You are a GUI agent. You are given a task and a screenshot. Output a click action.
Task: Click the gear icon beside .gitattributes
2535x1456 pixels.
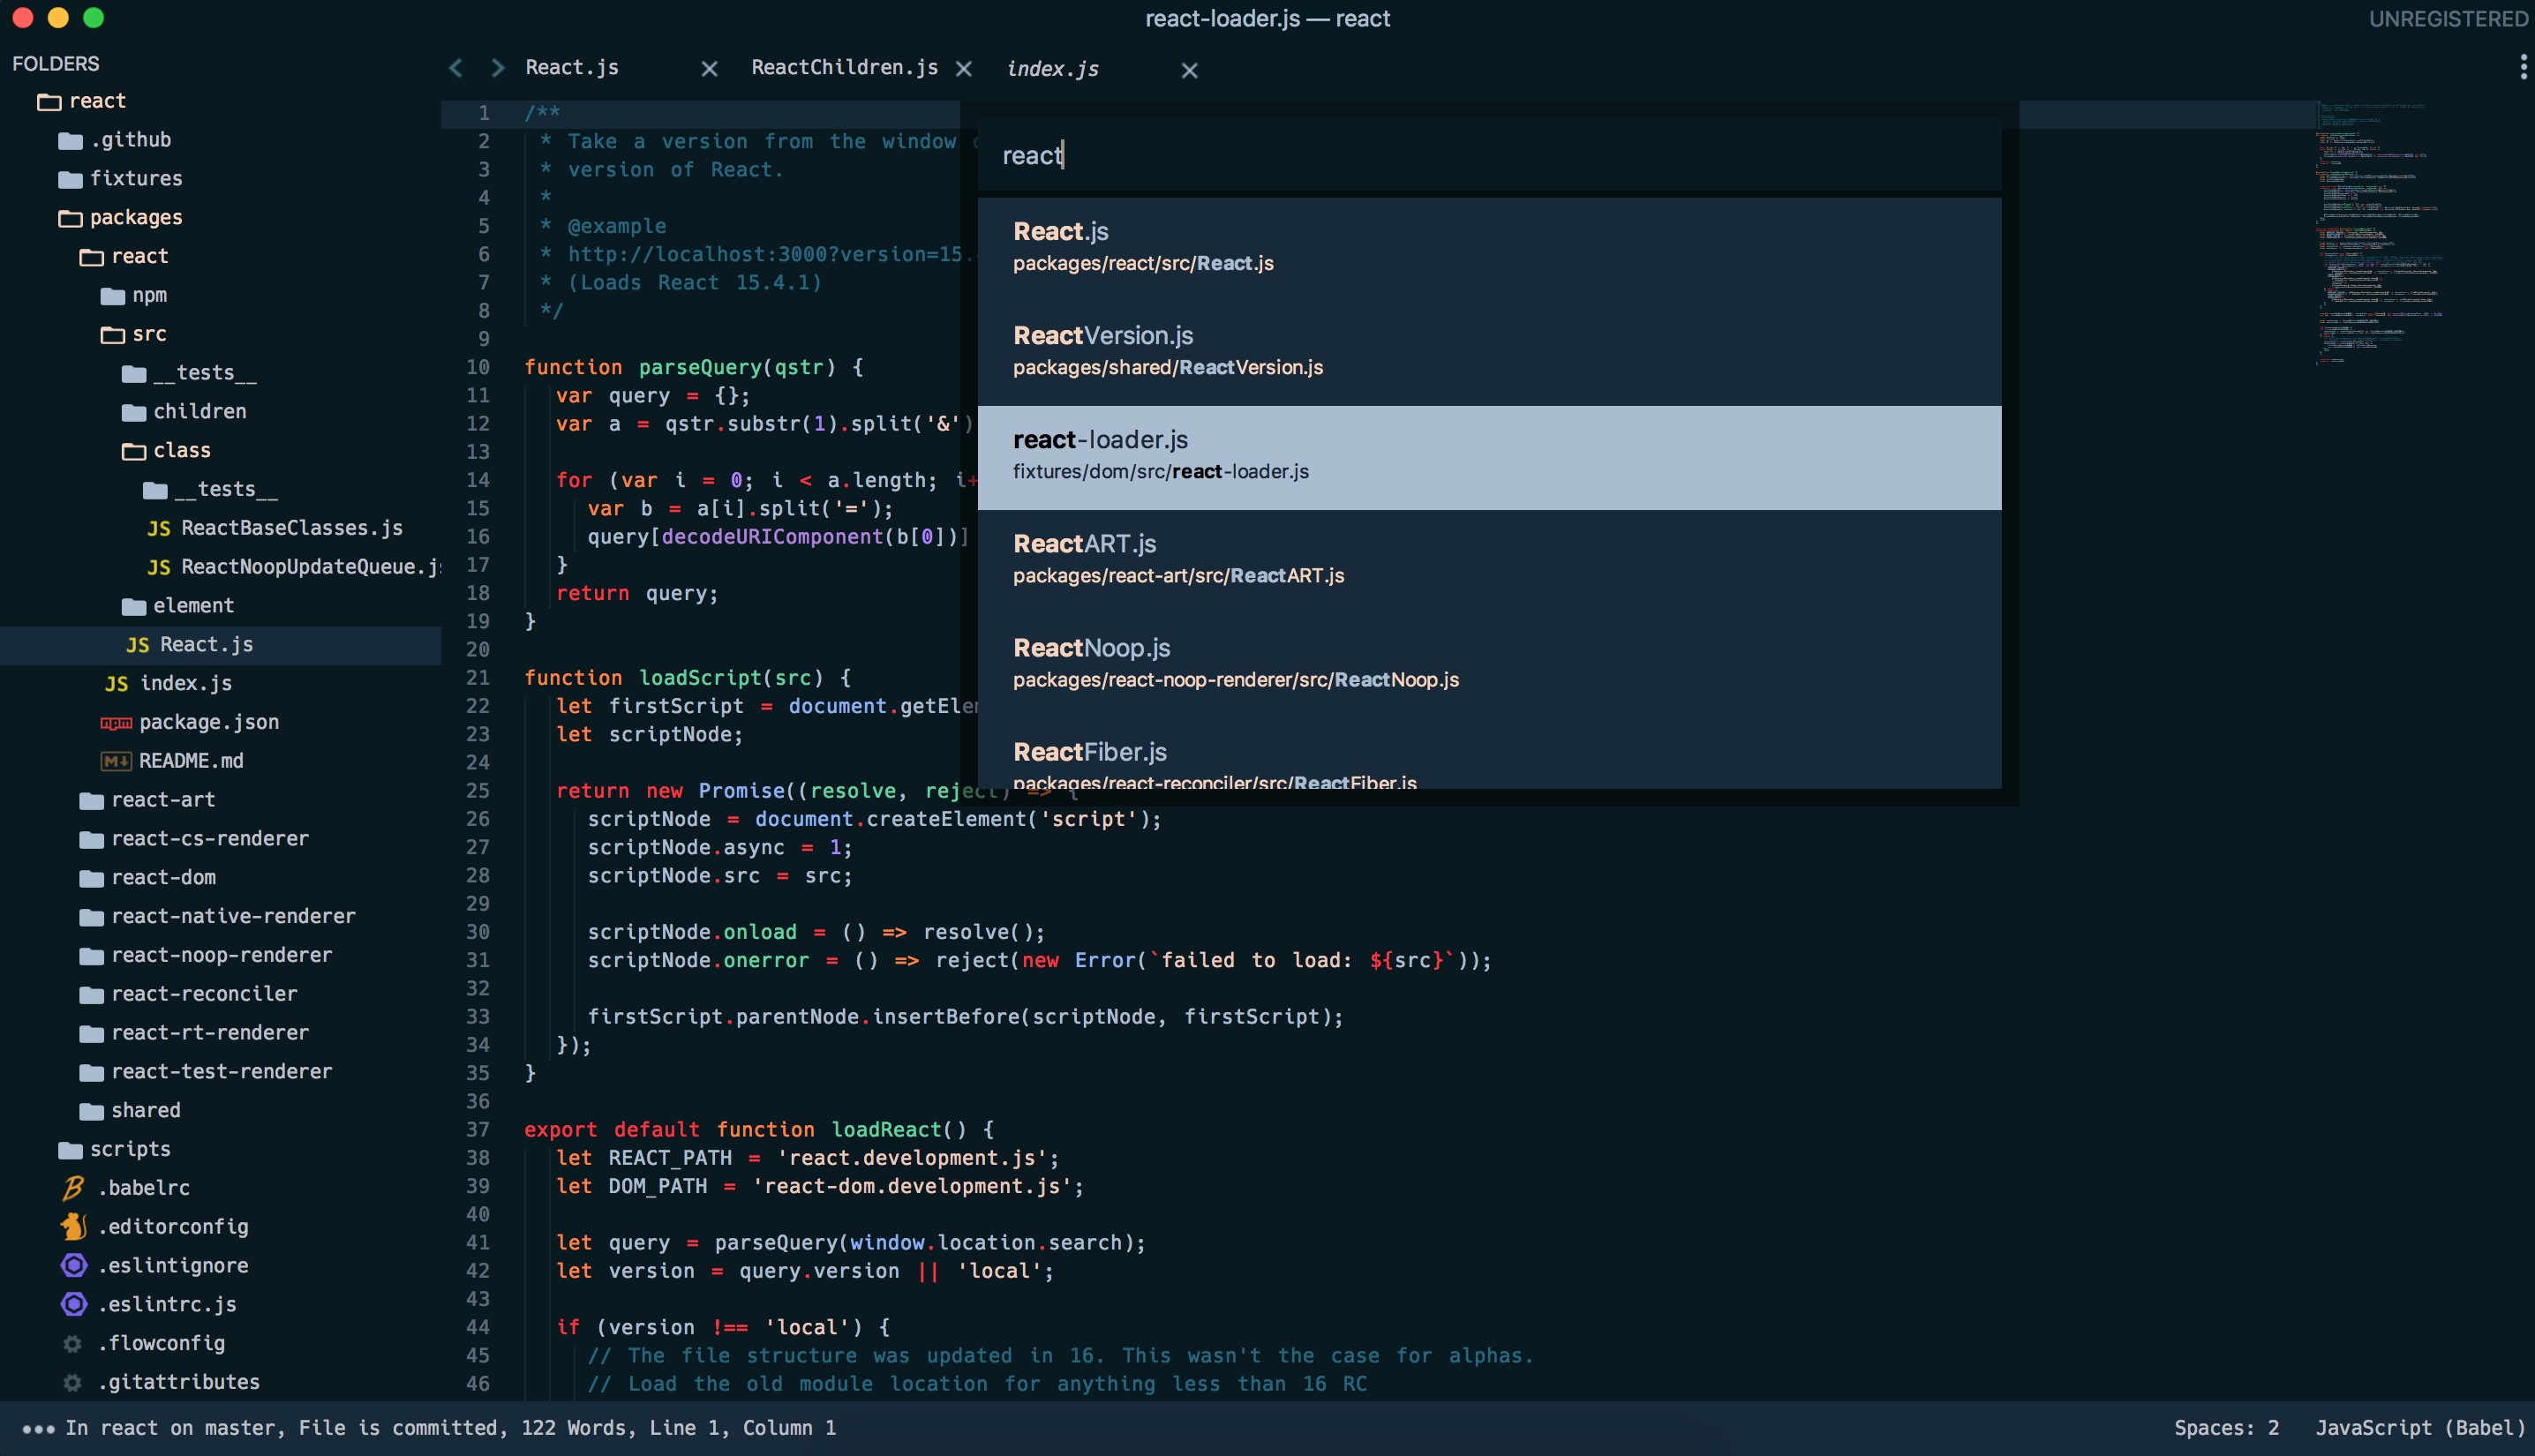coord(72,1383)
